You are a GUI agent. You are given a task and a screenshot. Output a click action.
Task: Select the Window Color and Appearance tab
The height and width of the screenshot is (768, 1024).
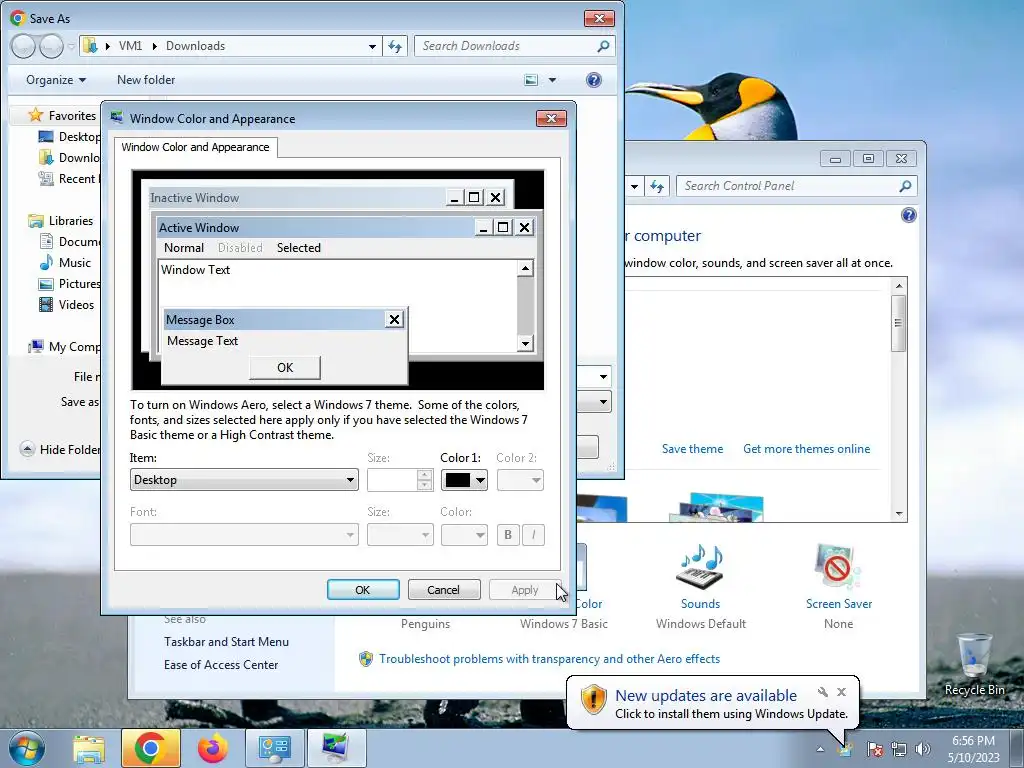(x=195, y=147)
